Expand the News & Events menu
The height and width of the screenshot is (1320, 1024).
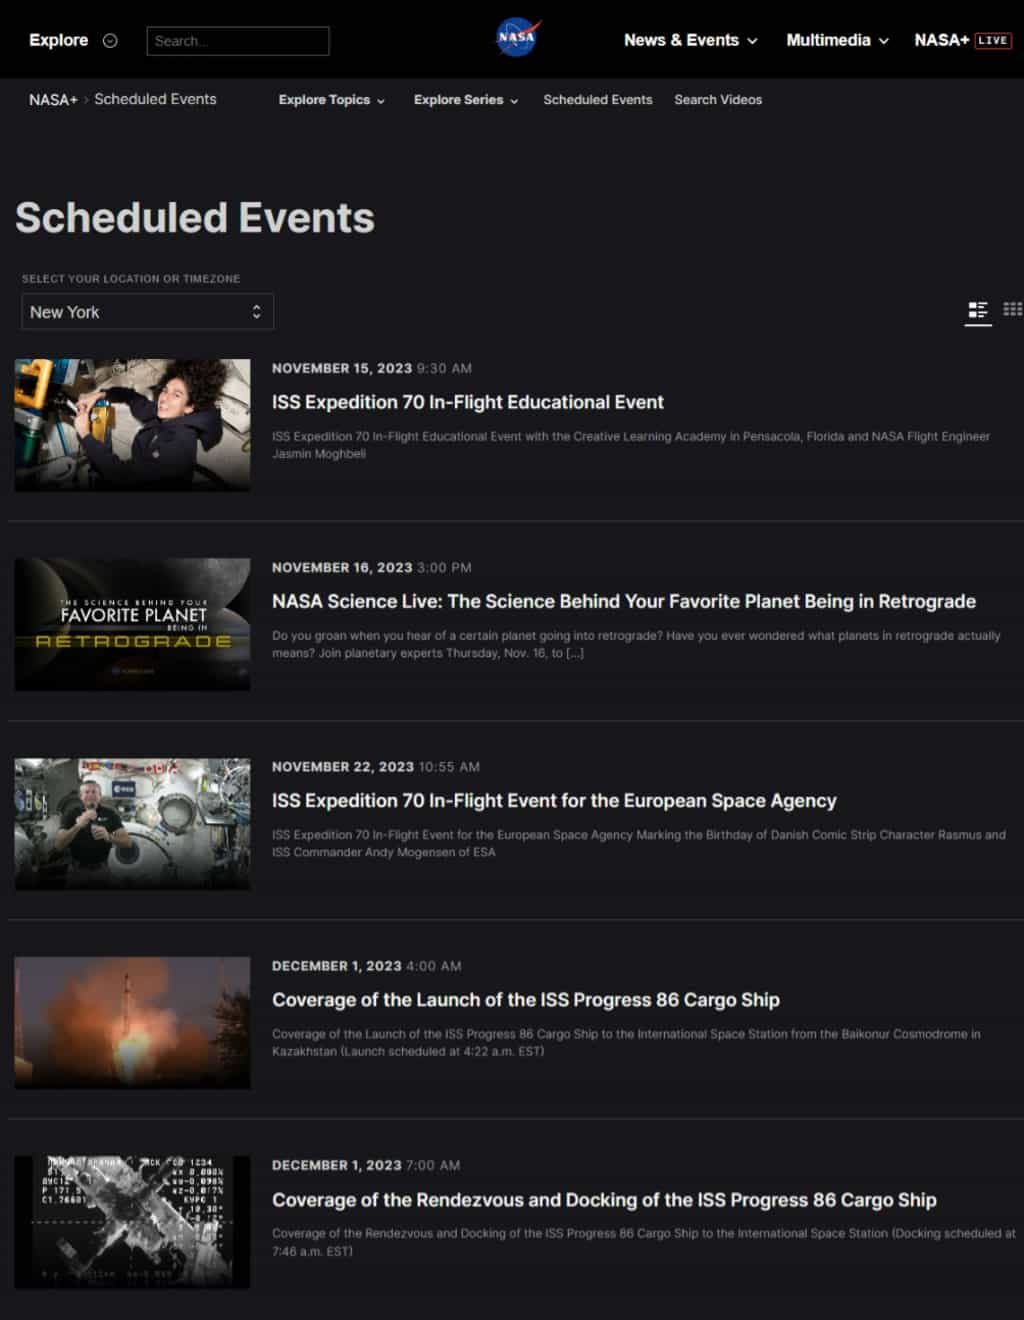click(x=691, y=40)
